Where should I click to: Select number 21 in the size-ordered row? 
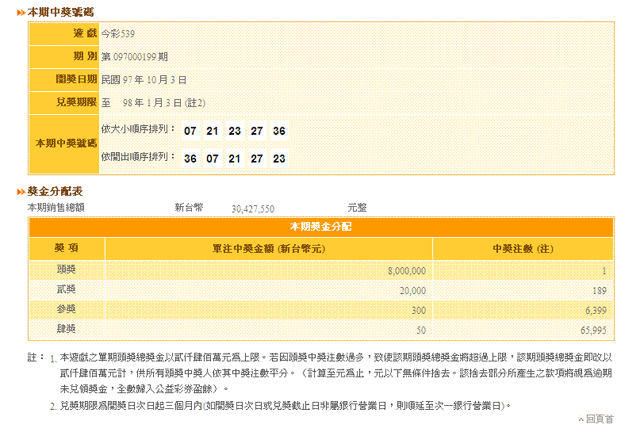point(212,131)
